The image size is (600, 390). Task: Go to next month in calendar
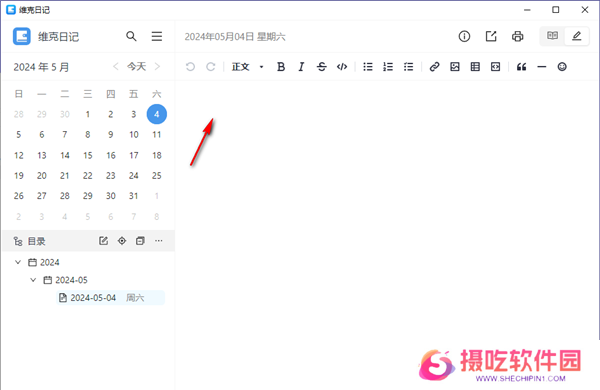pos(157,67)
